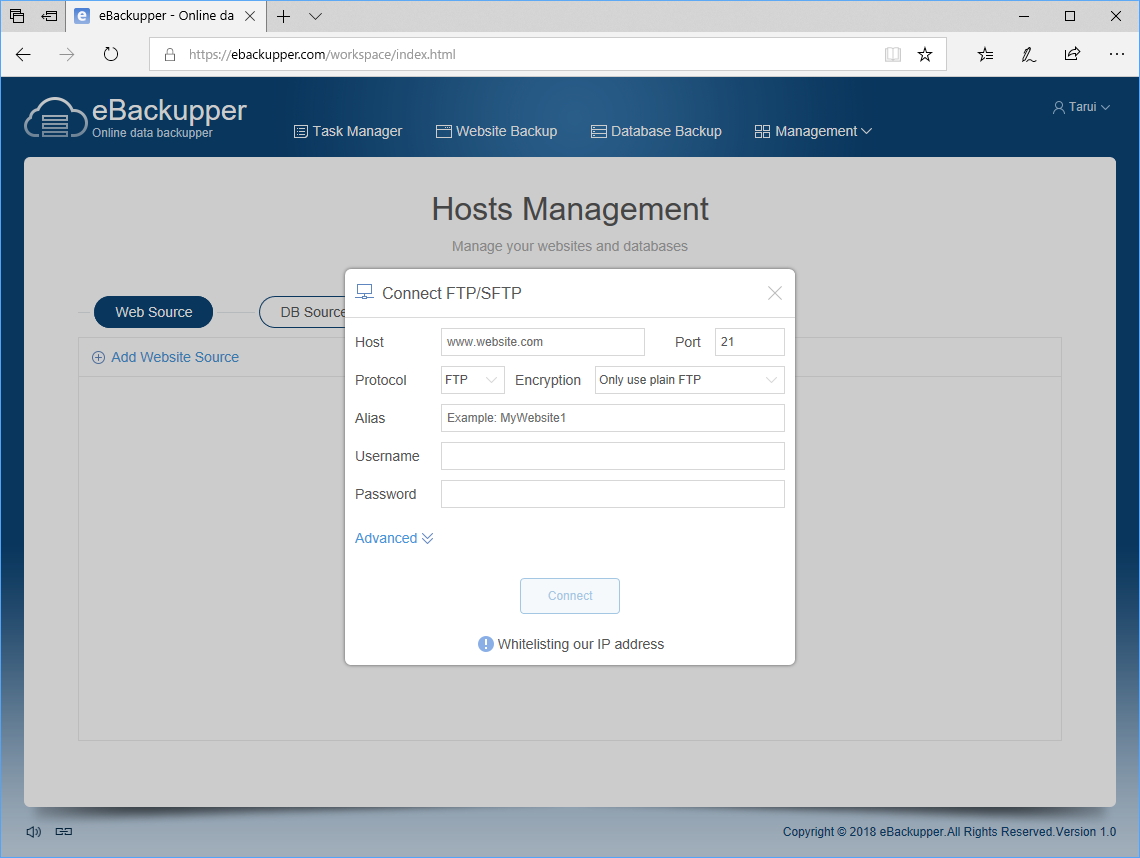Expand the Advanced section in the dialog

coord(394,538)
